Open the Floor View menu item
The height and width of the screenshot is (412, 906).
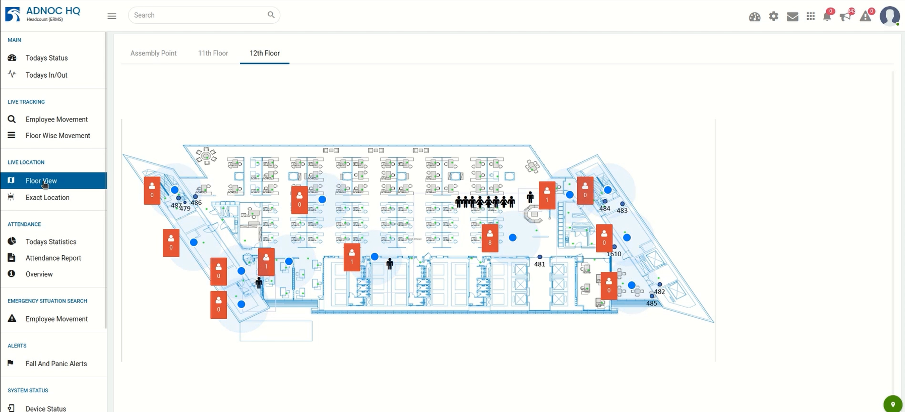click(53, 180)
